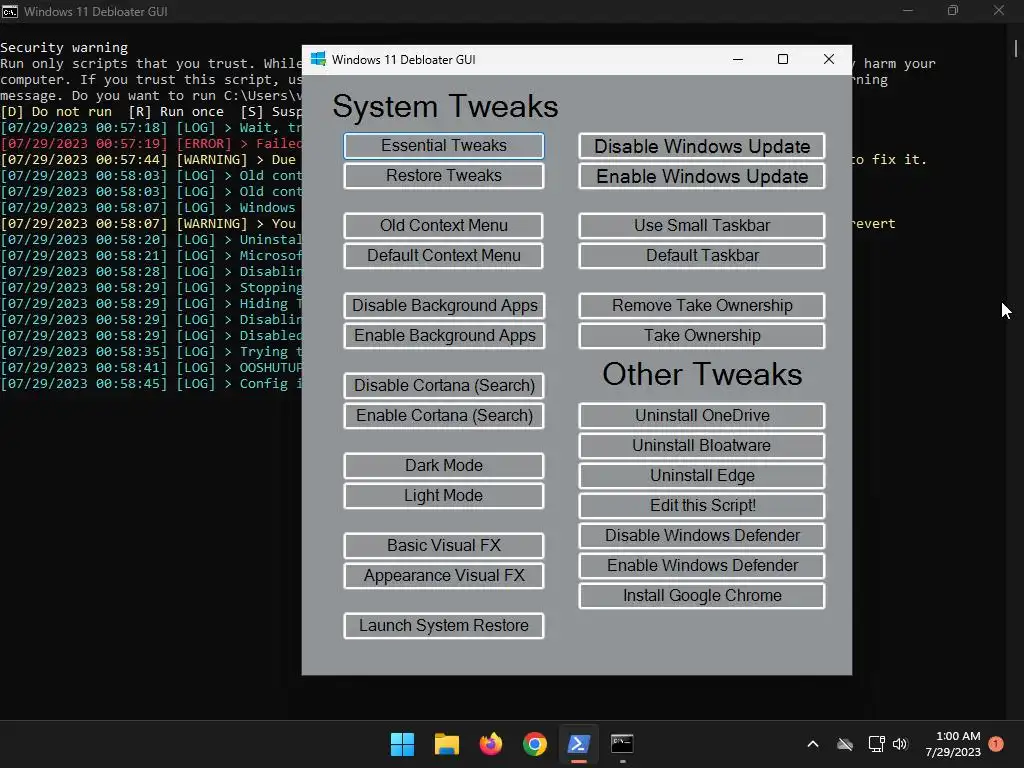Click Disable Windows Update
The height and width of the screenshot is (768, 1024).
(702, 146)
